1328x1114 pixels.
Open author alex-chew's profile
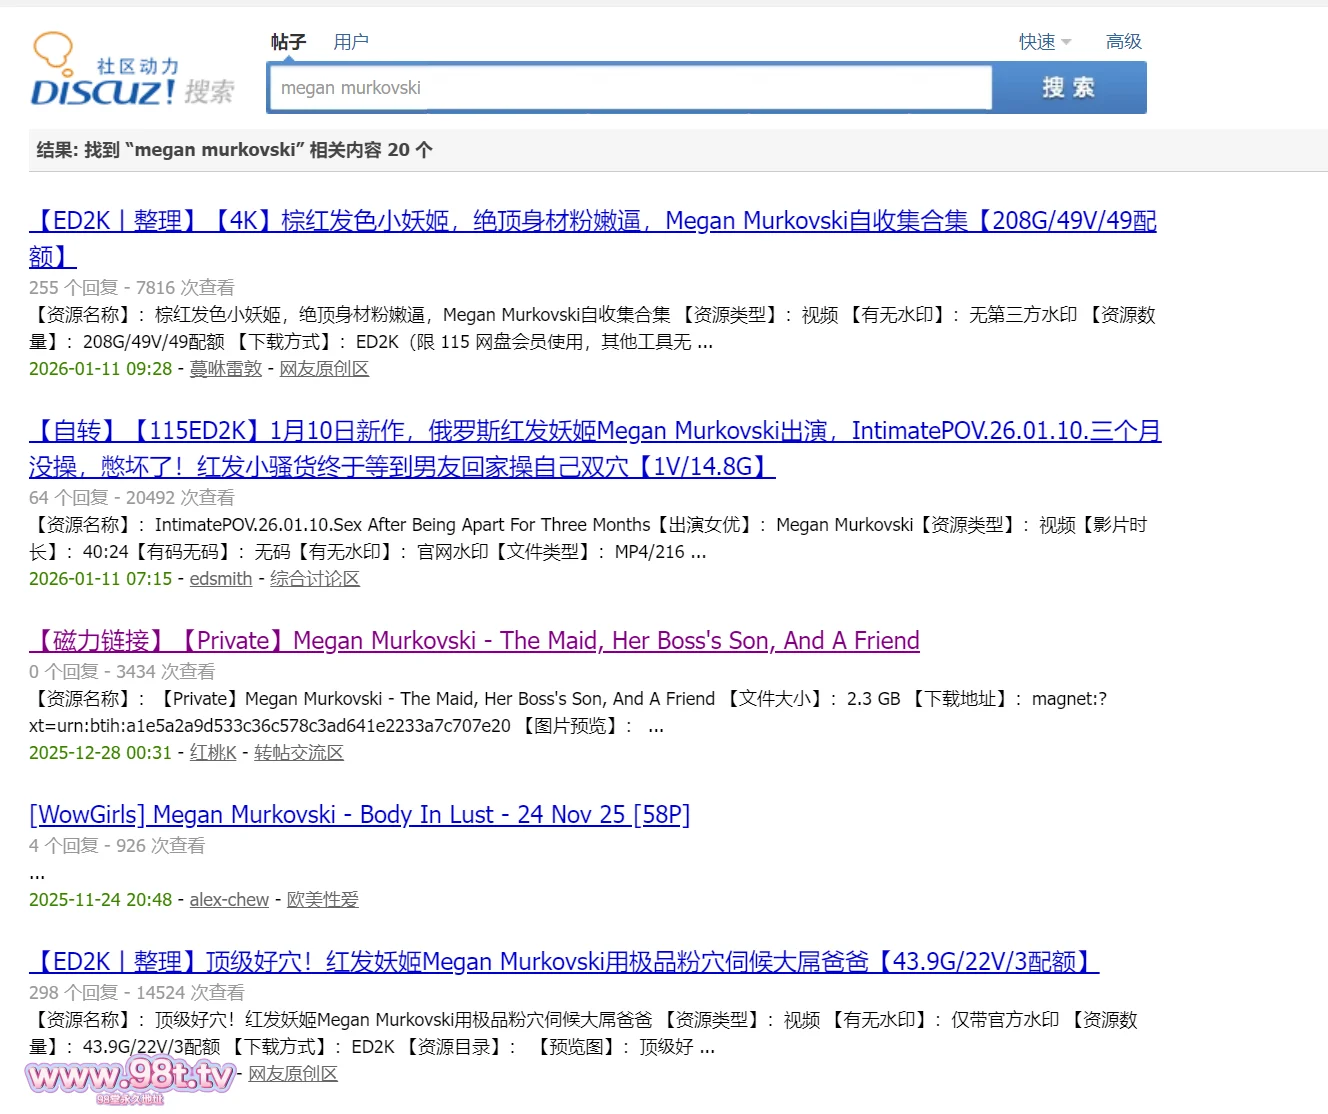[229, 900]
